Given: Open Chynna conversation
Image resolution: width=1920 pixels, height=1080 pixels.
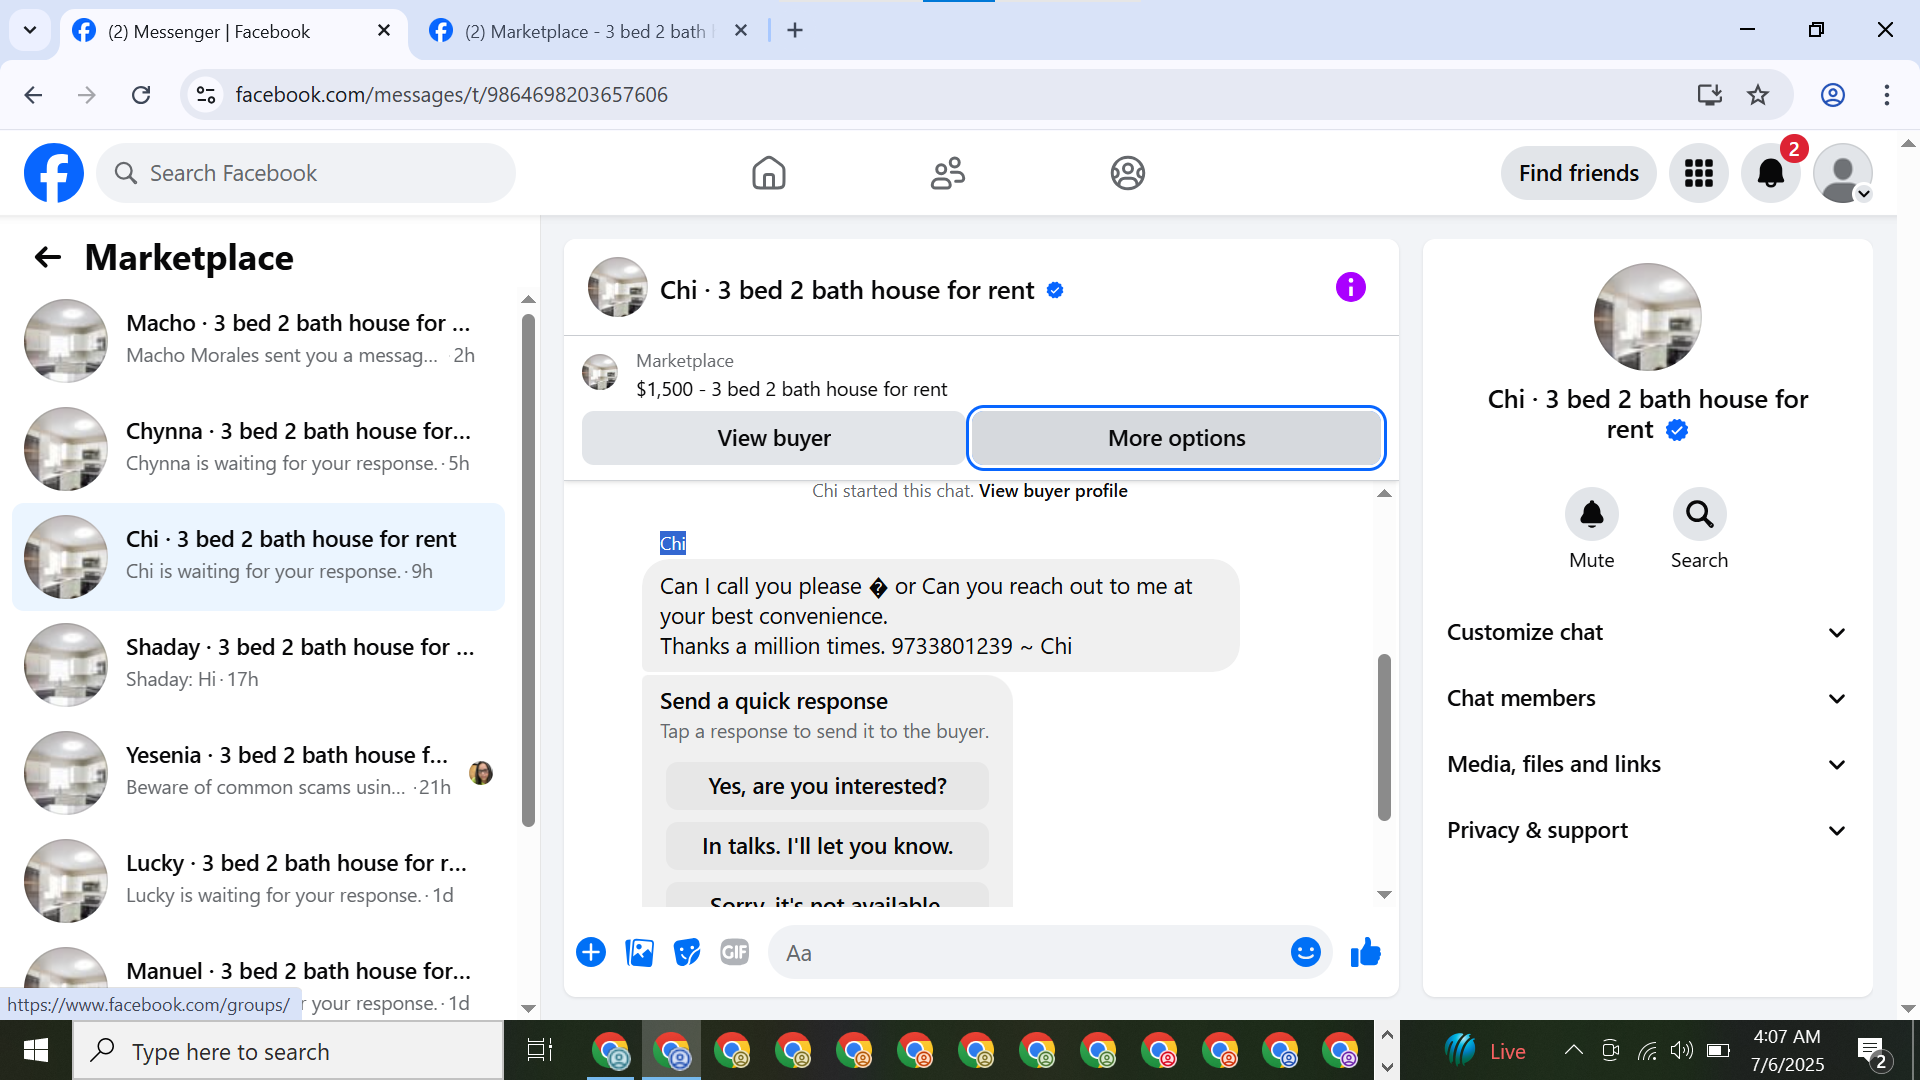Looking at the screenshot, I should [x=258, y=448].
